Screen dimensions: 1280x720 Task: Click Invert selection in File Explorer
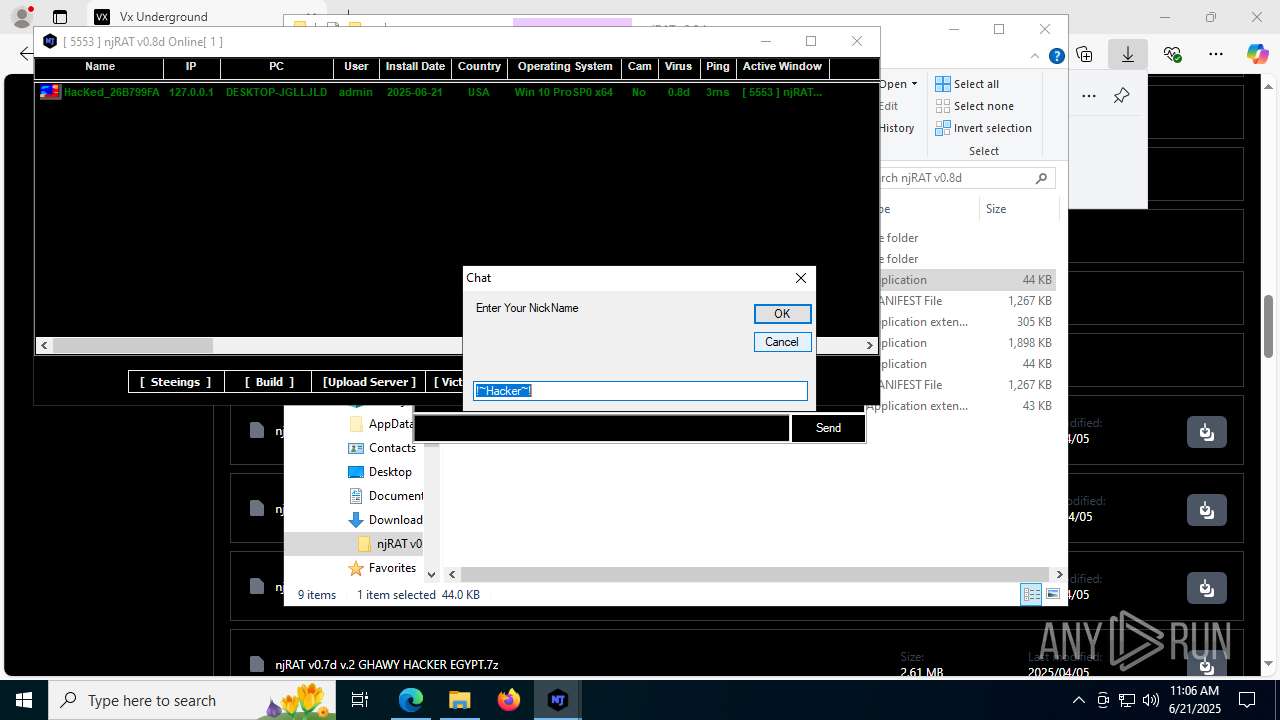tap(983, 128)
